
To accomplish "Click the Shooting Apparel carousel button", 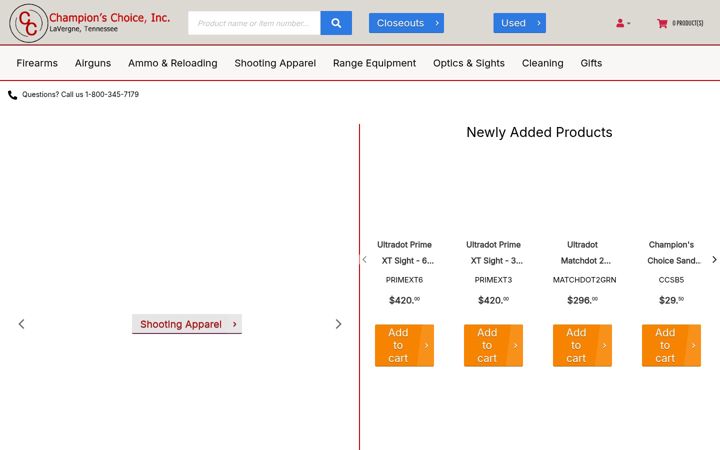I will (187, 324).
